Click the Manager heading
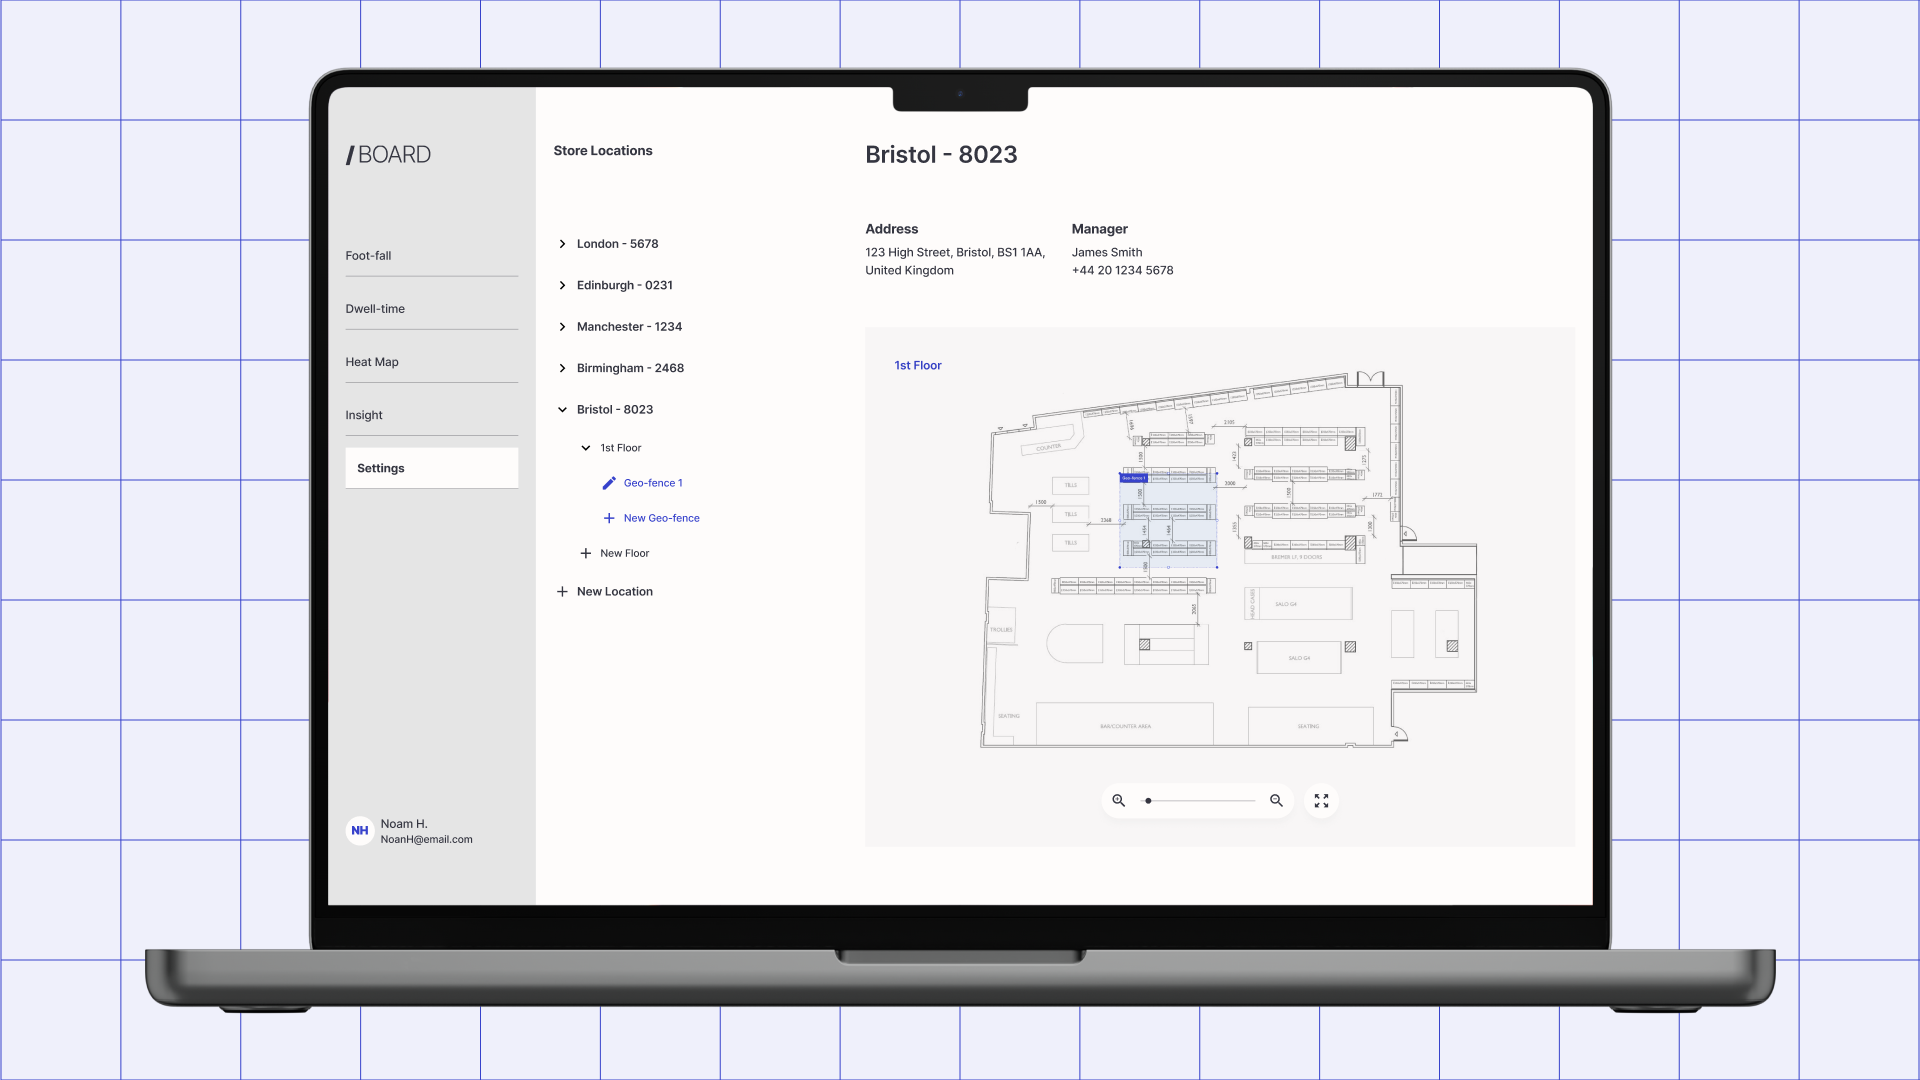The height and width of the screenshot is (1080, 1920). pyautogui.click(x=1100, y=229)
